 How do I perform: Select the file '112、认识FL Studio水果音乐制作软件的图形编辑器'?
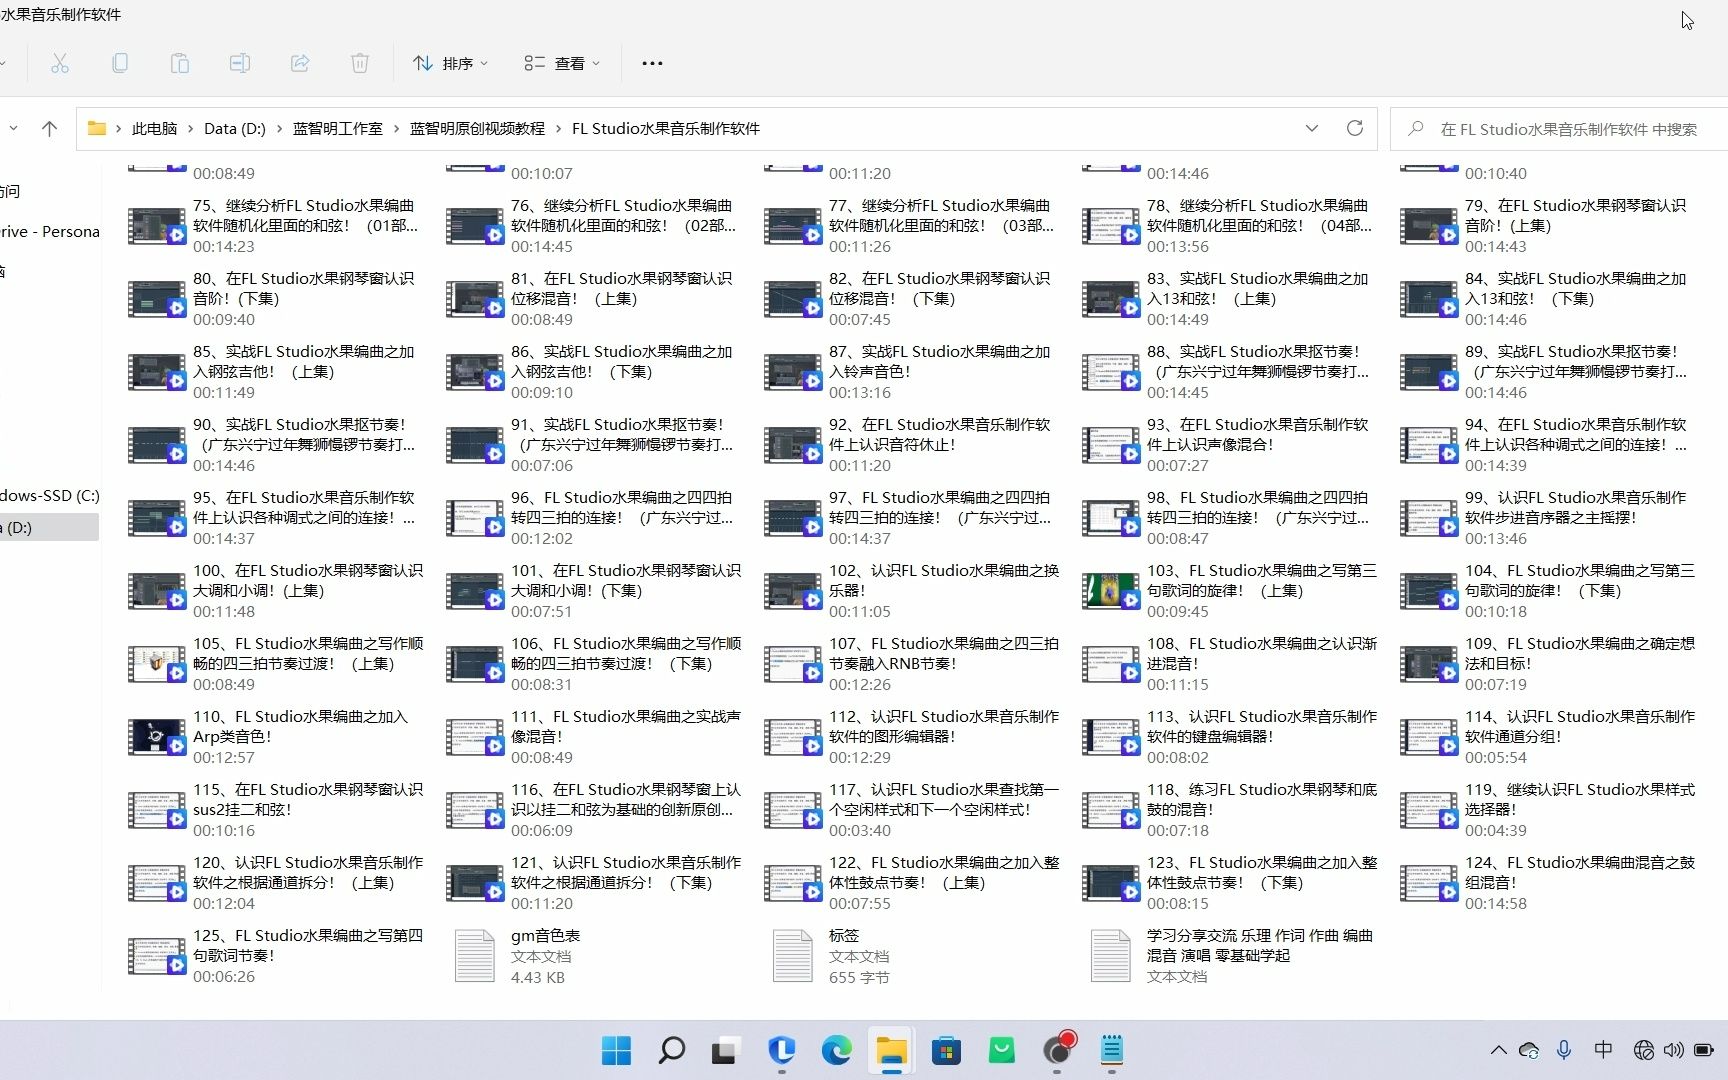click(x=912, y=736)
